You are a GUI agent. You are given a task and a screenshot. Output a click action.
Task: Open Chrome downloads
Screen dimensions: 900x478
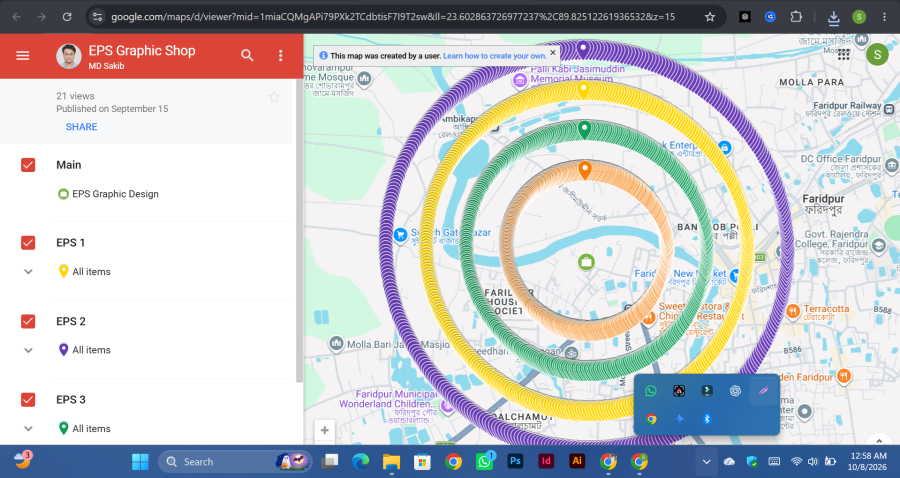coord(833,18)
